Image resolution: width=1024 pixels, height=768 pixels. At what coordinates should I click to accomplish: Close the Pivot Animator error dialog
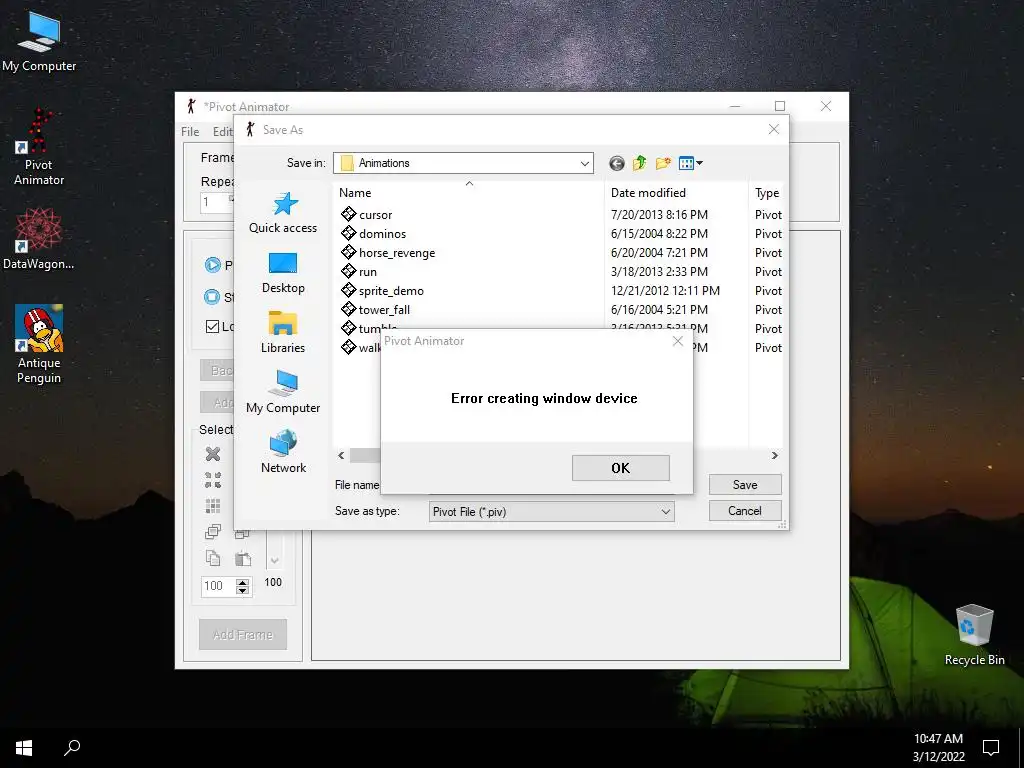click(678, 341)
